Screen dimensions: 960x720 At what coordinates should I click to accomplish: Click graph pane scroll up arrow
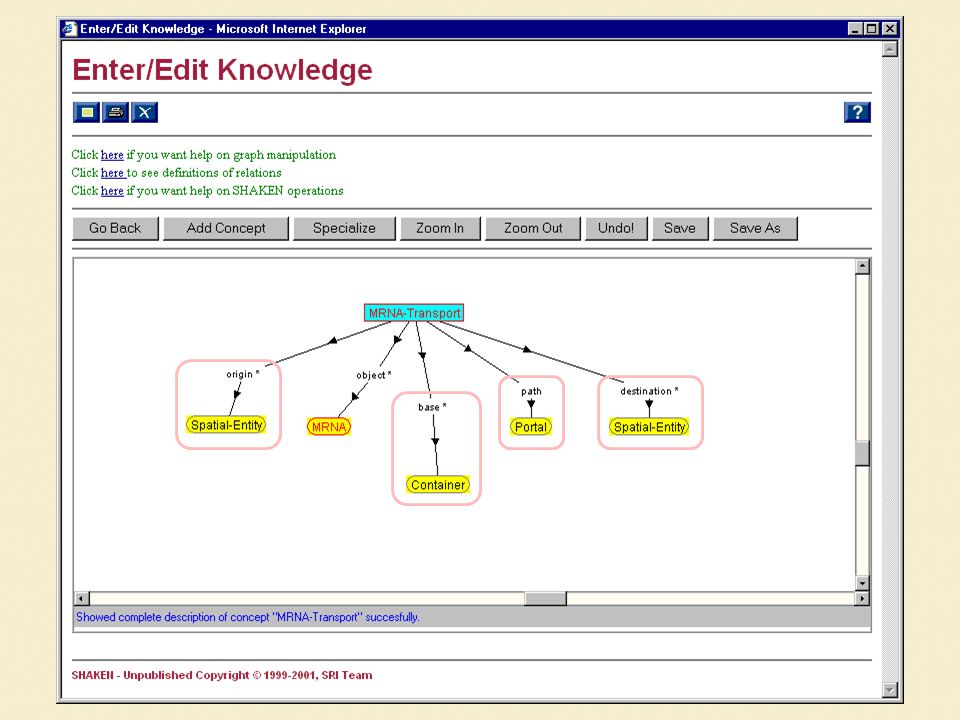coord(862,266)
